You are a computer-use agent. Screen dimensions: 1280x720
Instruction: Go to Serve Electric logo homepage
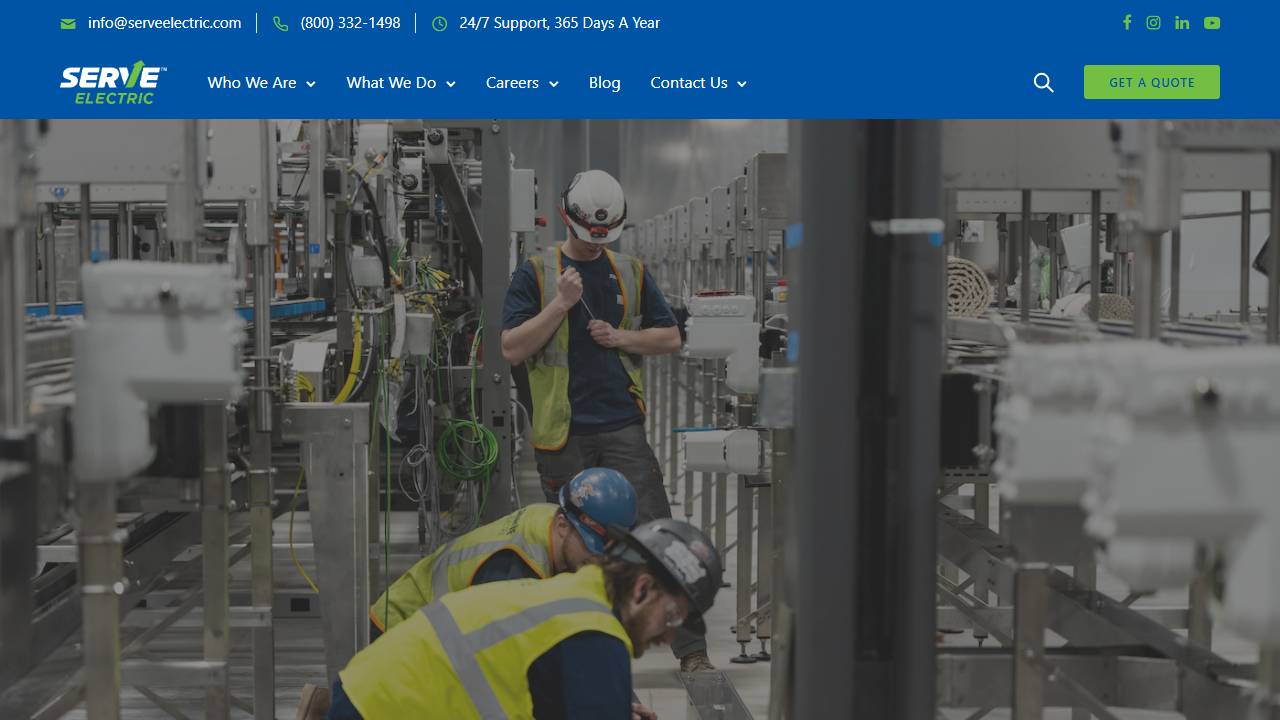113,82
